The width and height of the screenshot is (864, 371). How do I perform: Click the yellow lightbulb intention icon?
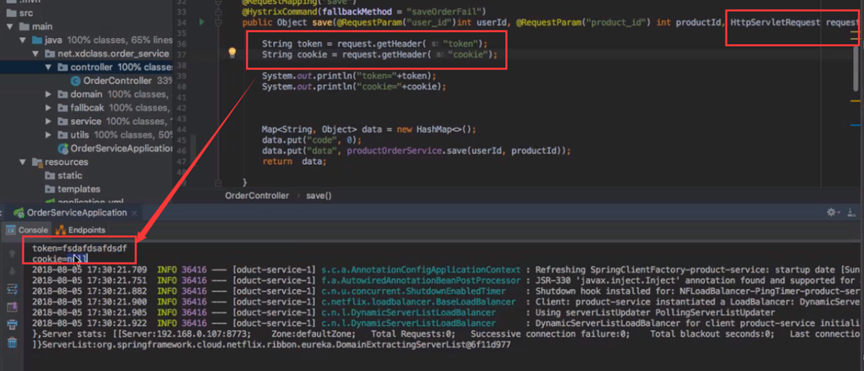click(x=232, y=53)
